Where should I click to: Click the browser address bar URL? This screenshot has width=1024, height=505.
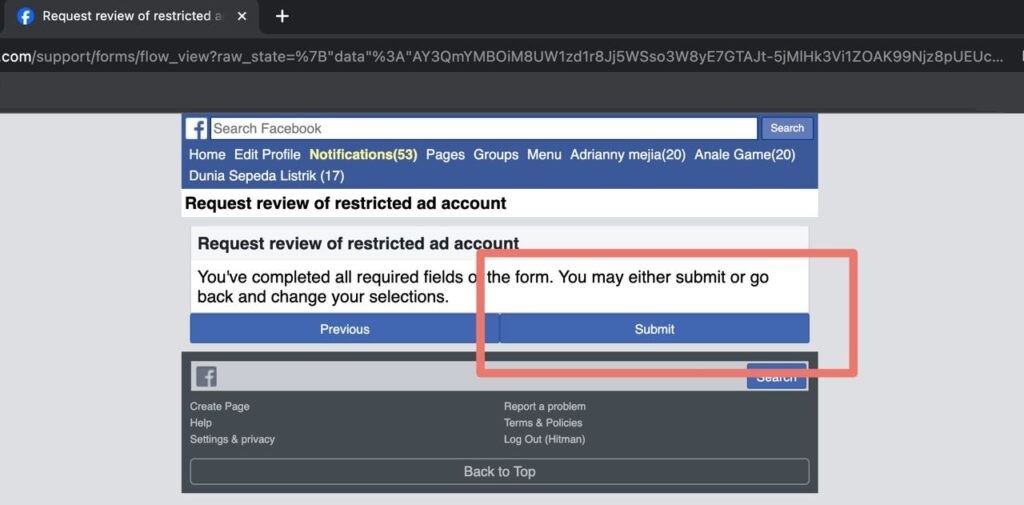click(503, 57)
